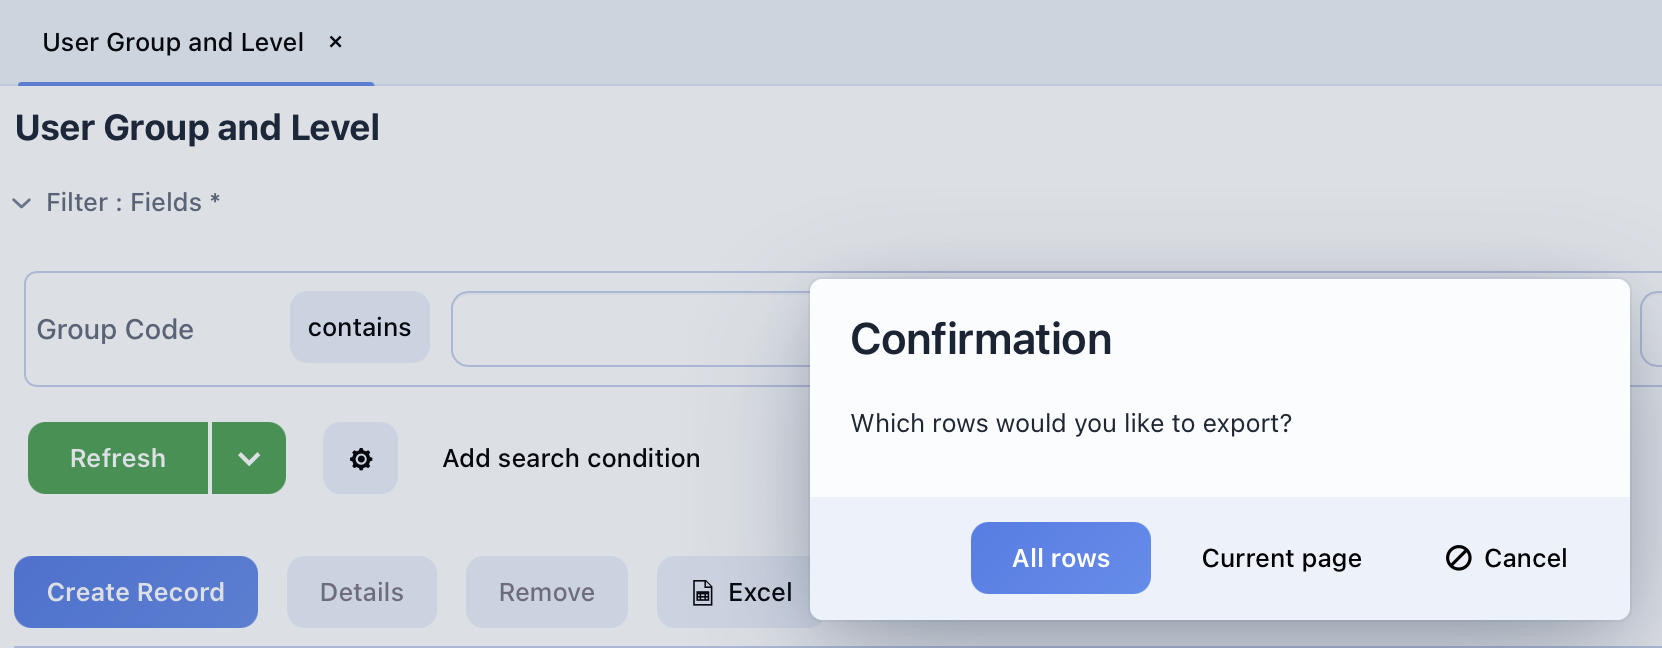Image resolution: width=1662 pixels, height=648 pixels.
Task: Change the "contains" filter operator
Action: pos(359,327)
